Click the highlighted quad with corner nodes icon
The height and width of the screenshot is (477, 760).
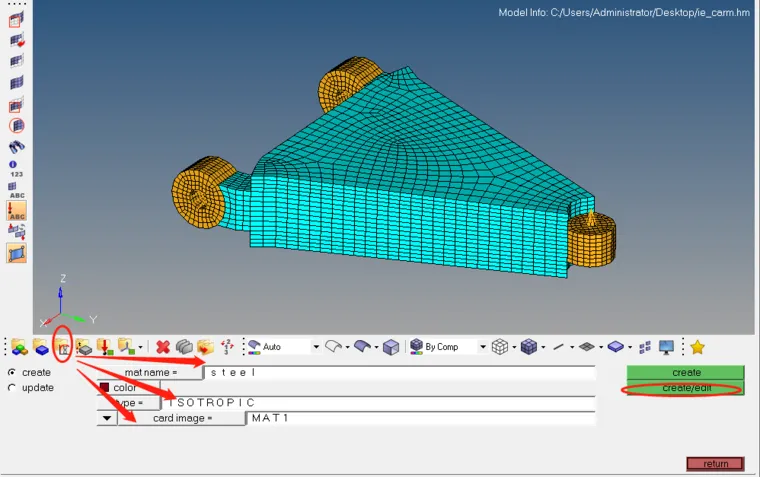point(16,253)
